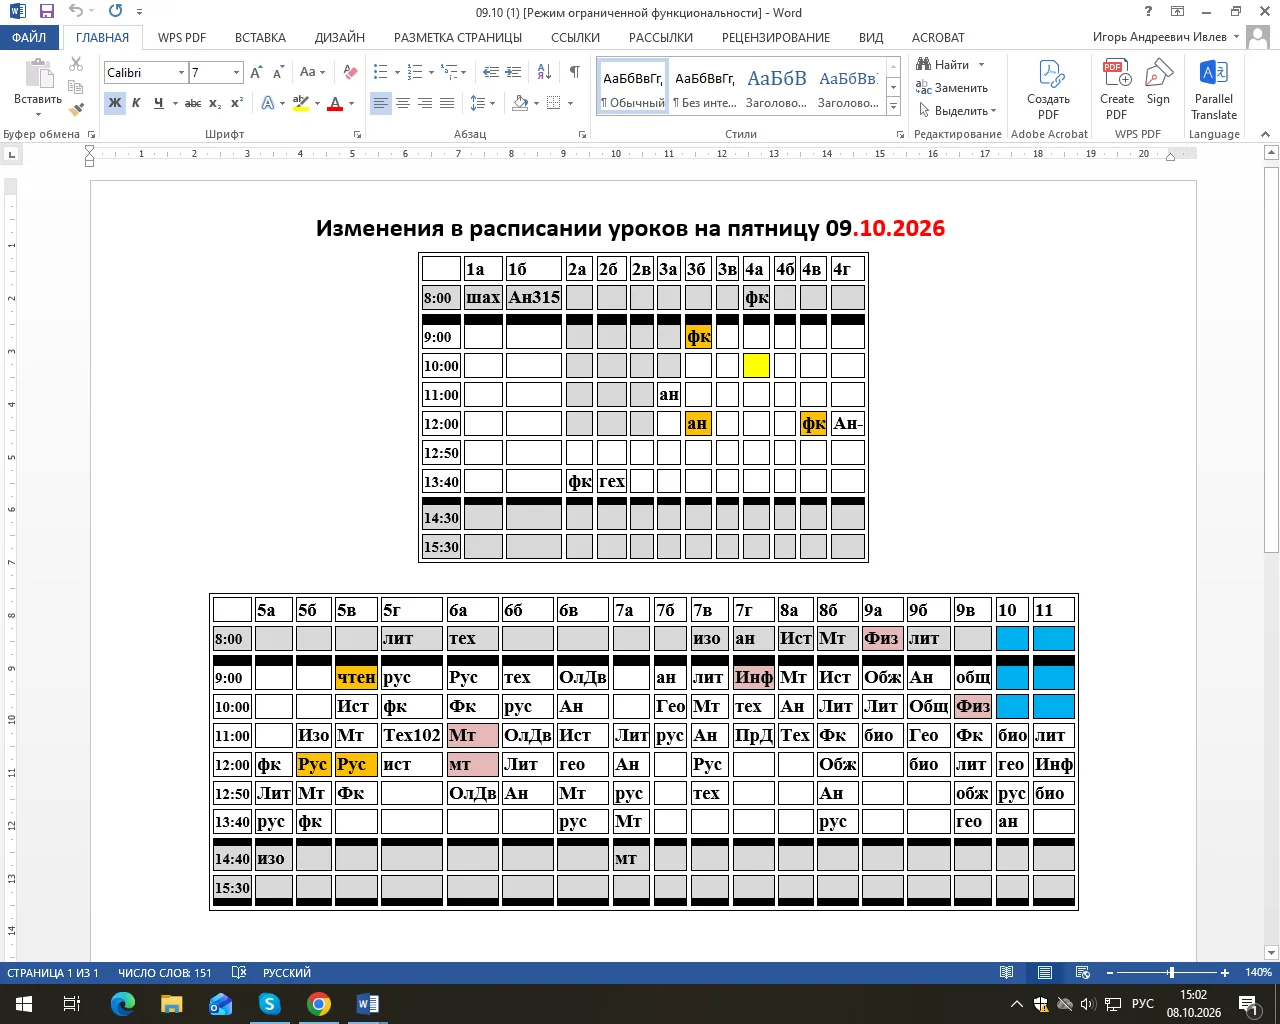Switch to the ДИЗАЙН ribbon tab

[x=340, y=37]
